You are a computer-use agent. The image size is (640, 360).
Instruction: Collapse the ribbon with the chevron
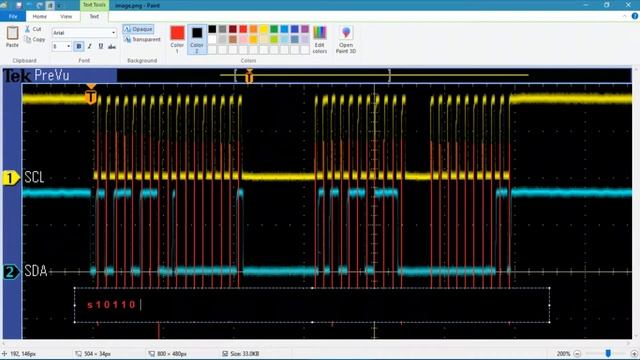point(624,16)
